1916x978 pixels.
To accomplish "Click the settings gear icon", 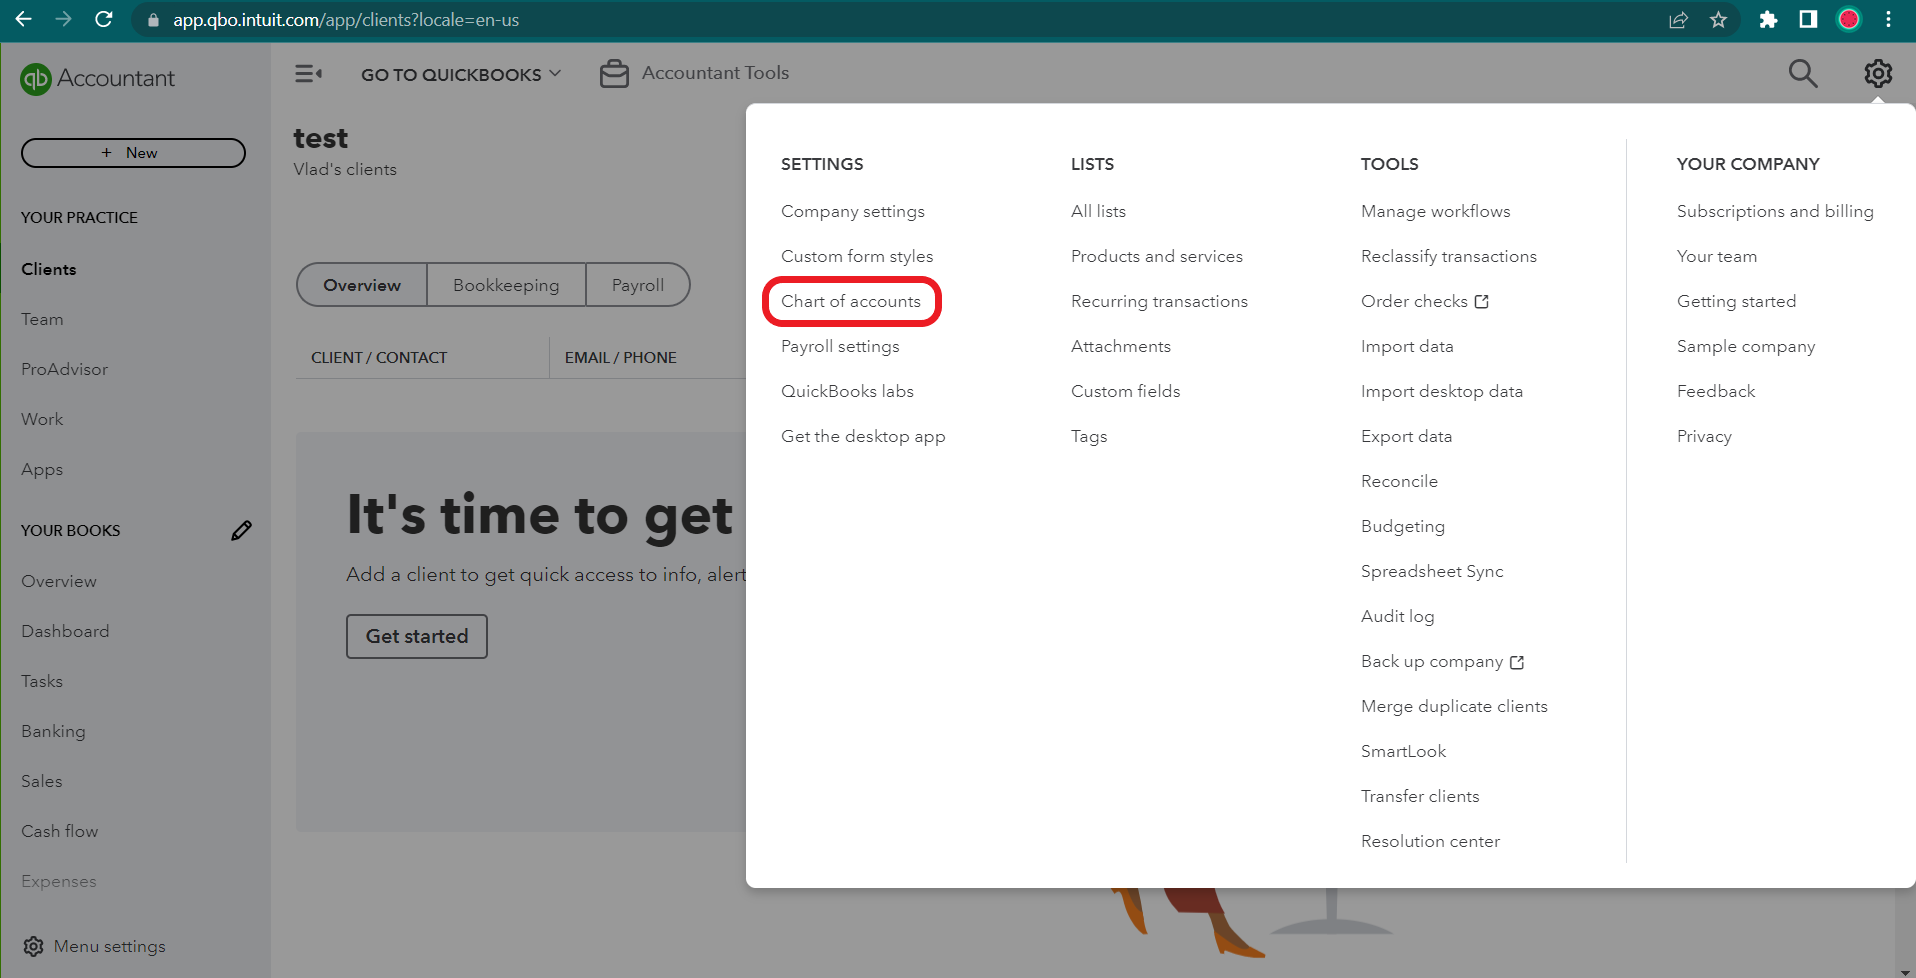I will [x=1878, y=73].
